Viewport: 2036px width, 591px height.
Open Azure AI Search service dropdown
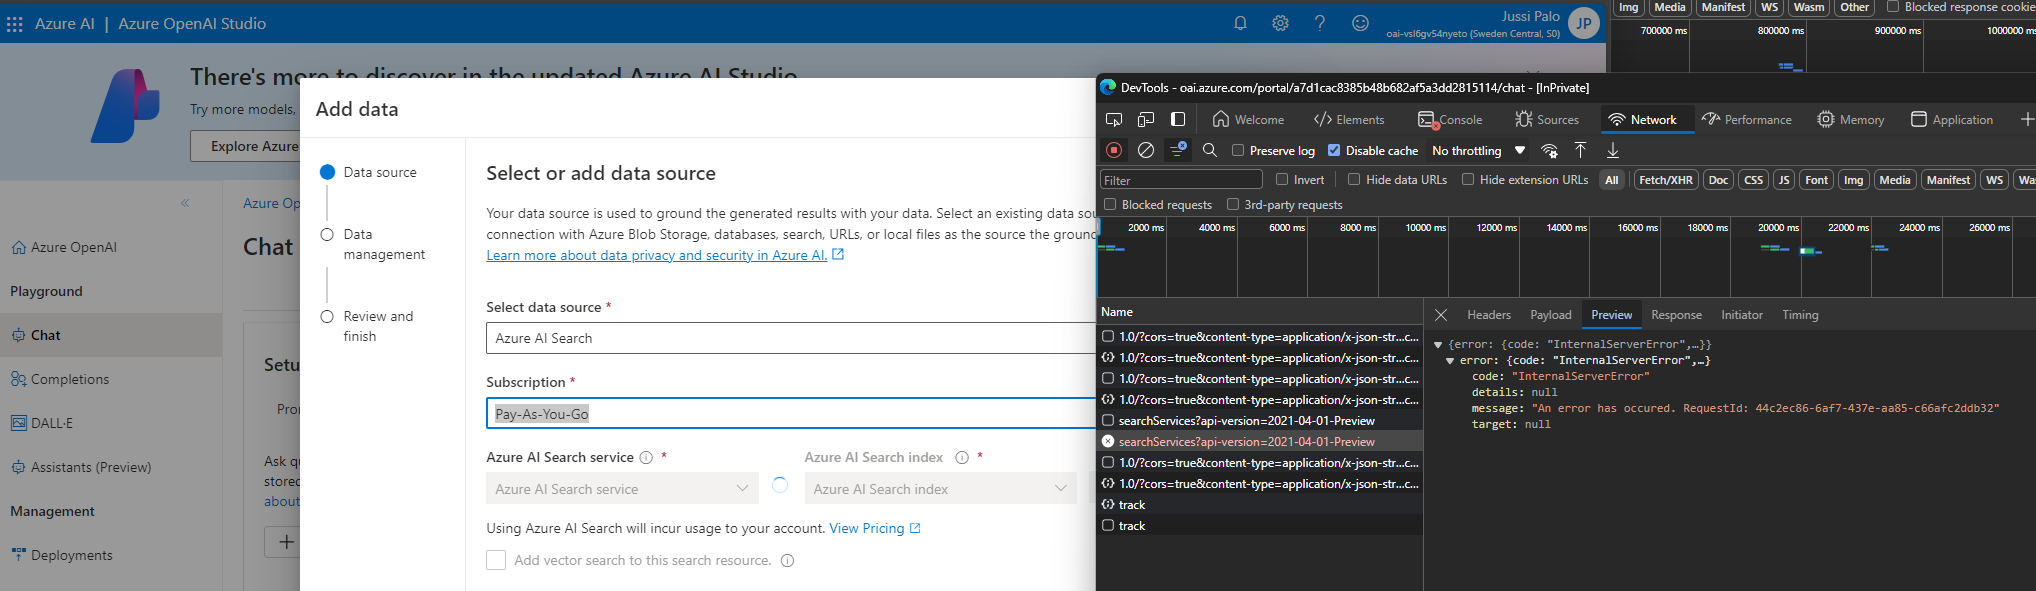tap(623, 488)
